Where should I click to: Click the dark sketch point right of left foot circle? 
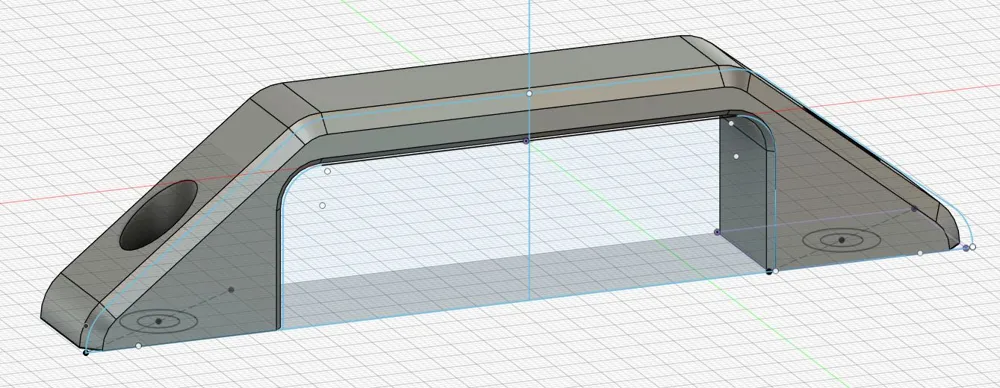[x=231, y=290]
